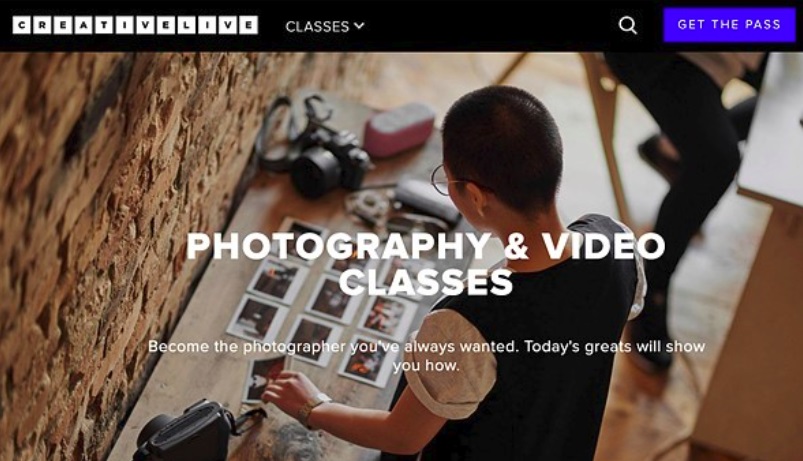Viewport: 803px width, 461px height.
Task: Click the GET THE PASS button
Action: click(x=729, y=25)
